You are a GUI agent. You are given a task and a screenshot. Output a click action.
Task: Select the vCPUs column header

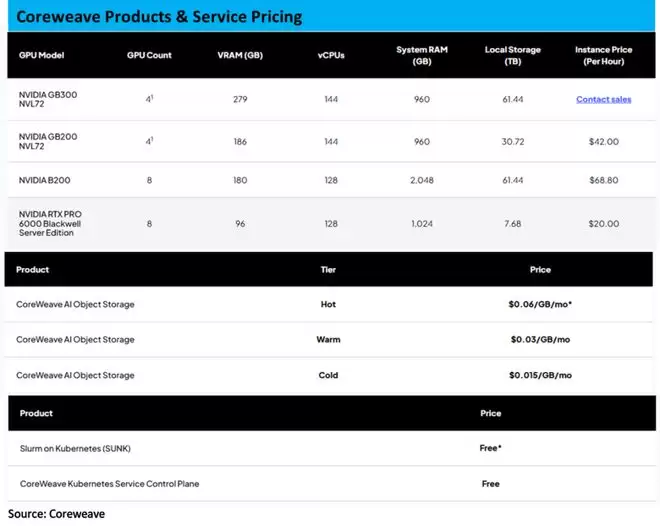(330, 56)
